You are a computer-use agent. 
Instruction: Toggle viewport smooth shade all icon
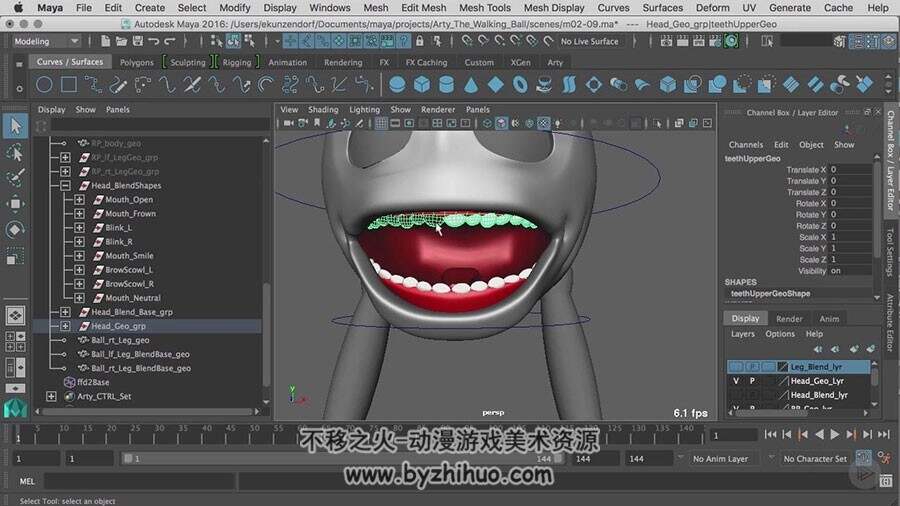tap(501, 123)
